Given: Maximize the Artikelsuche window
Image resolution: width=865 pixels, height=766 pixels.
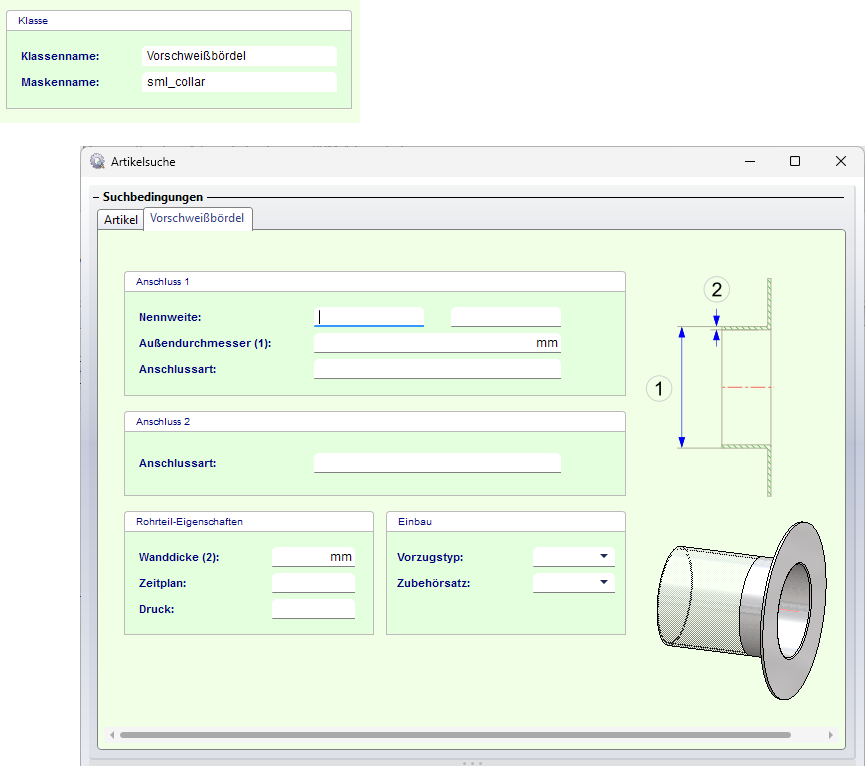Looking at the screenshot, I should click(x=795, y=161).
